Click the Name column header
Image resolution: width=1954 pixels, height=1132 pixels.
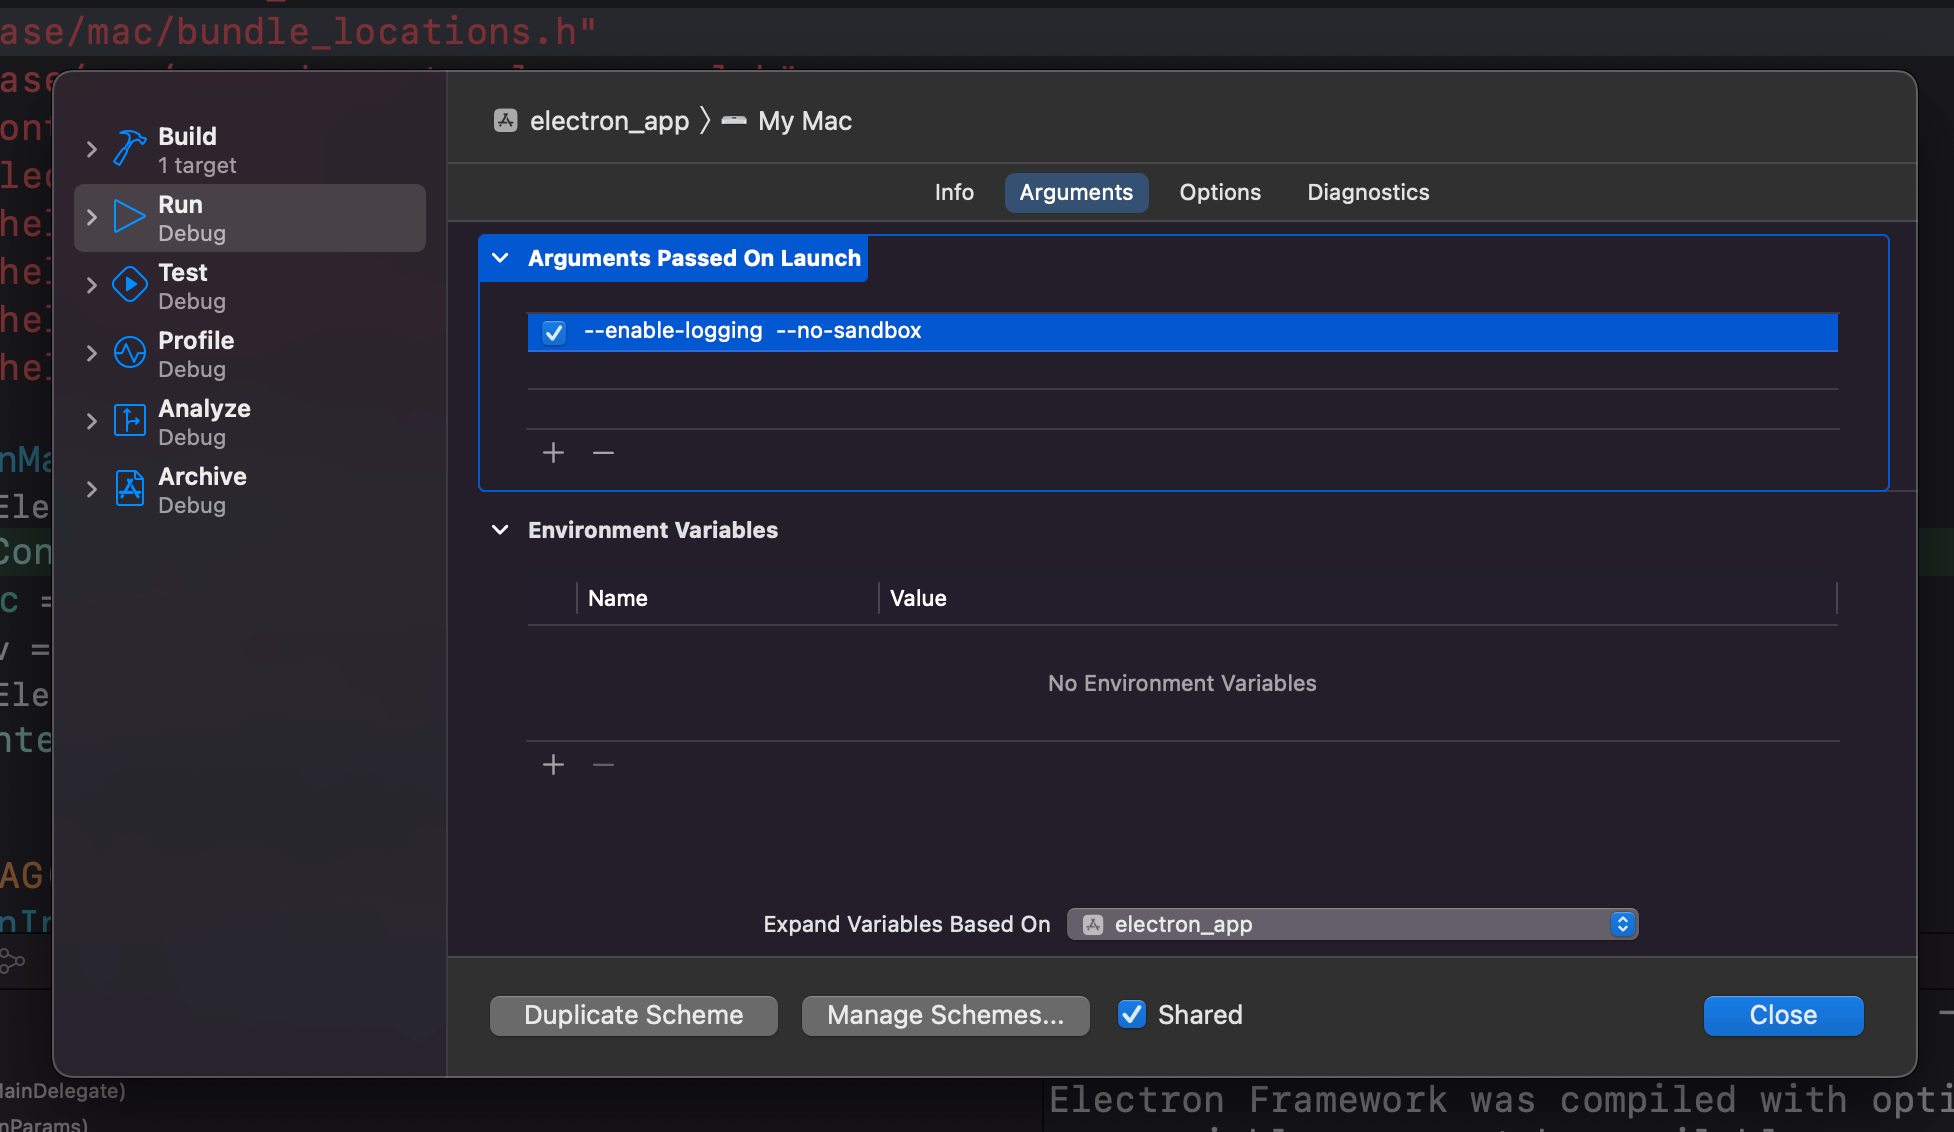coord(617,598)
